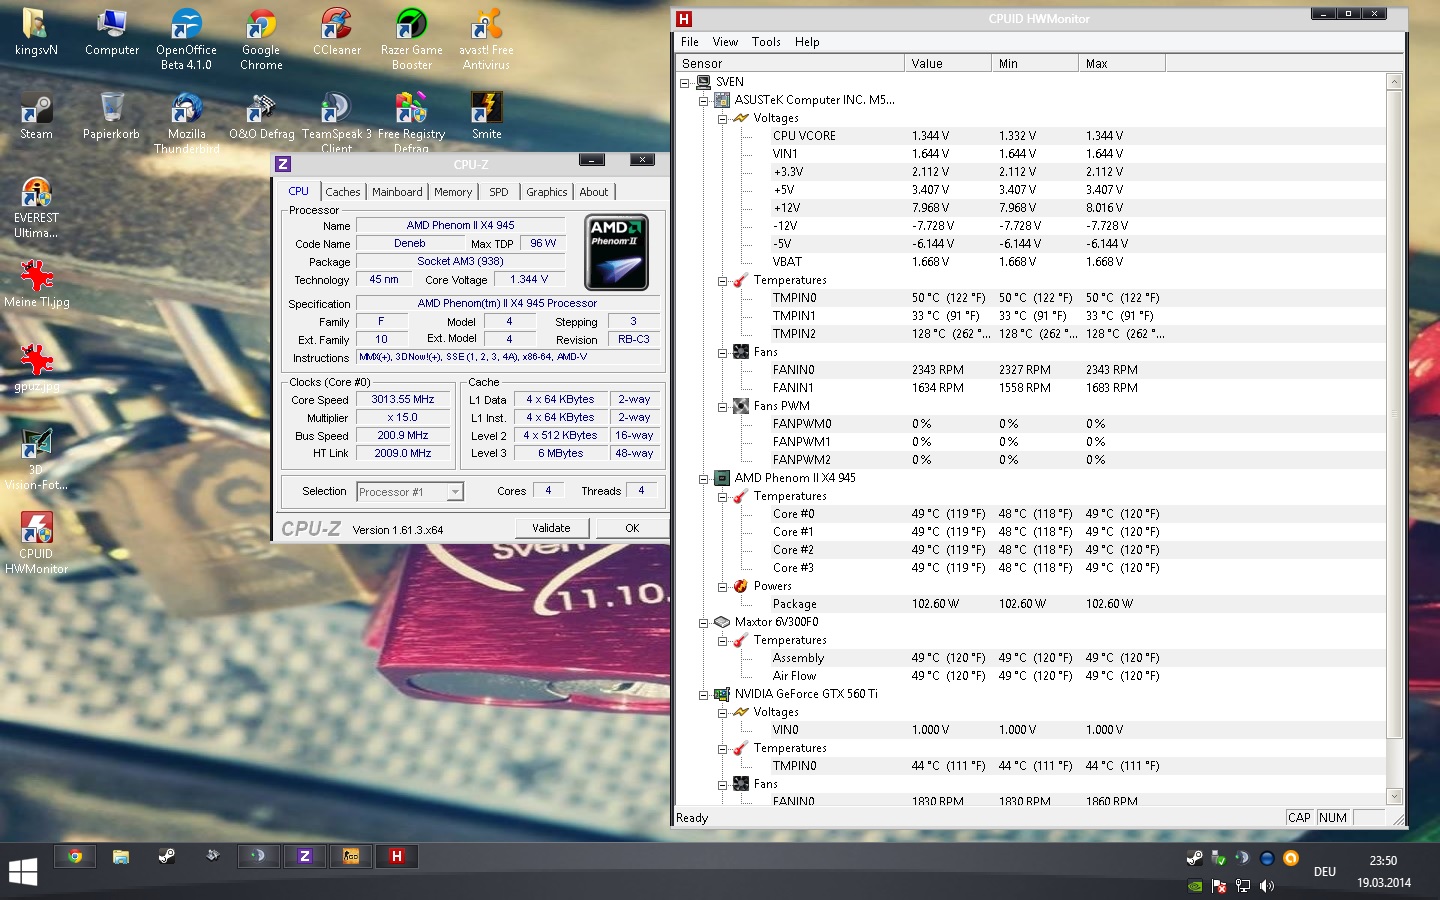Click the Min column header
Image resolution: width=1440 pixels, height=900 pixels.
pyautogui.click(x=1035, y=63)
